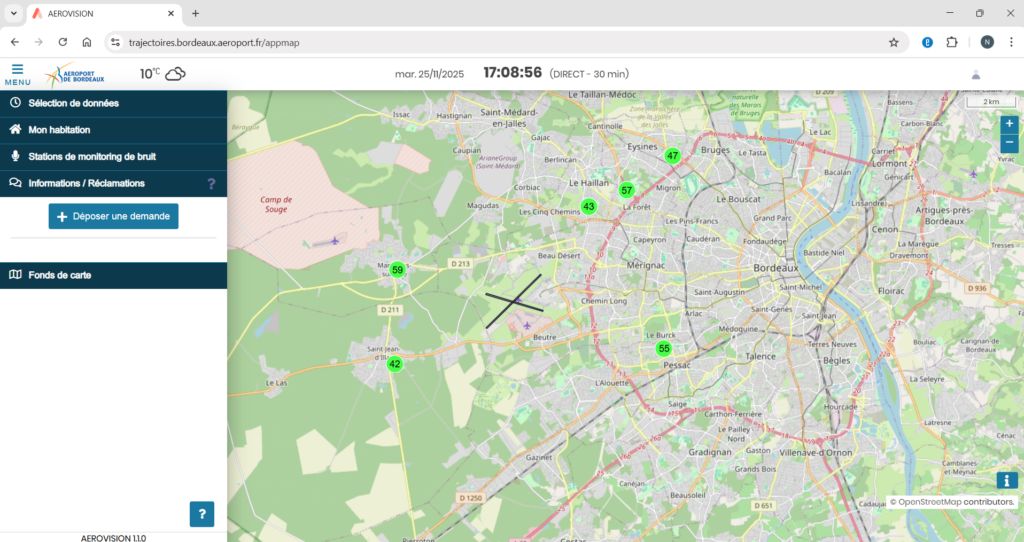This screenshot has height=542, width=1024.
Task: Click the user profile icon at top right
Action: [976, 74]
